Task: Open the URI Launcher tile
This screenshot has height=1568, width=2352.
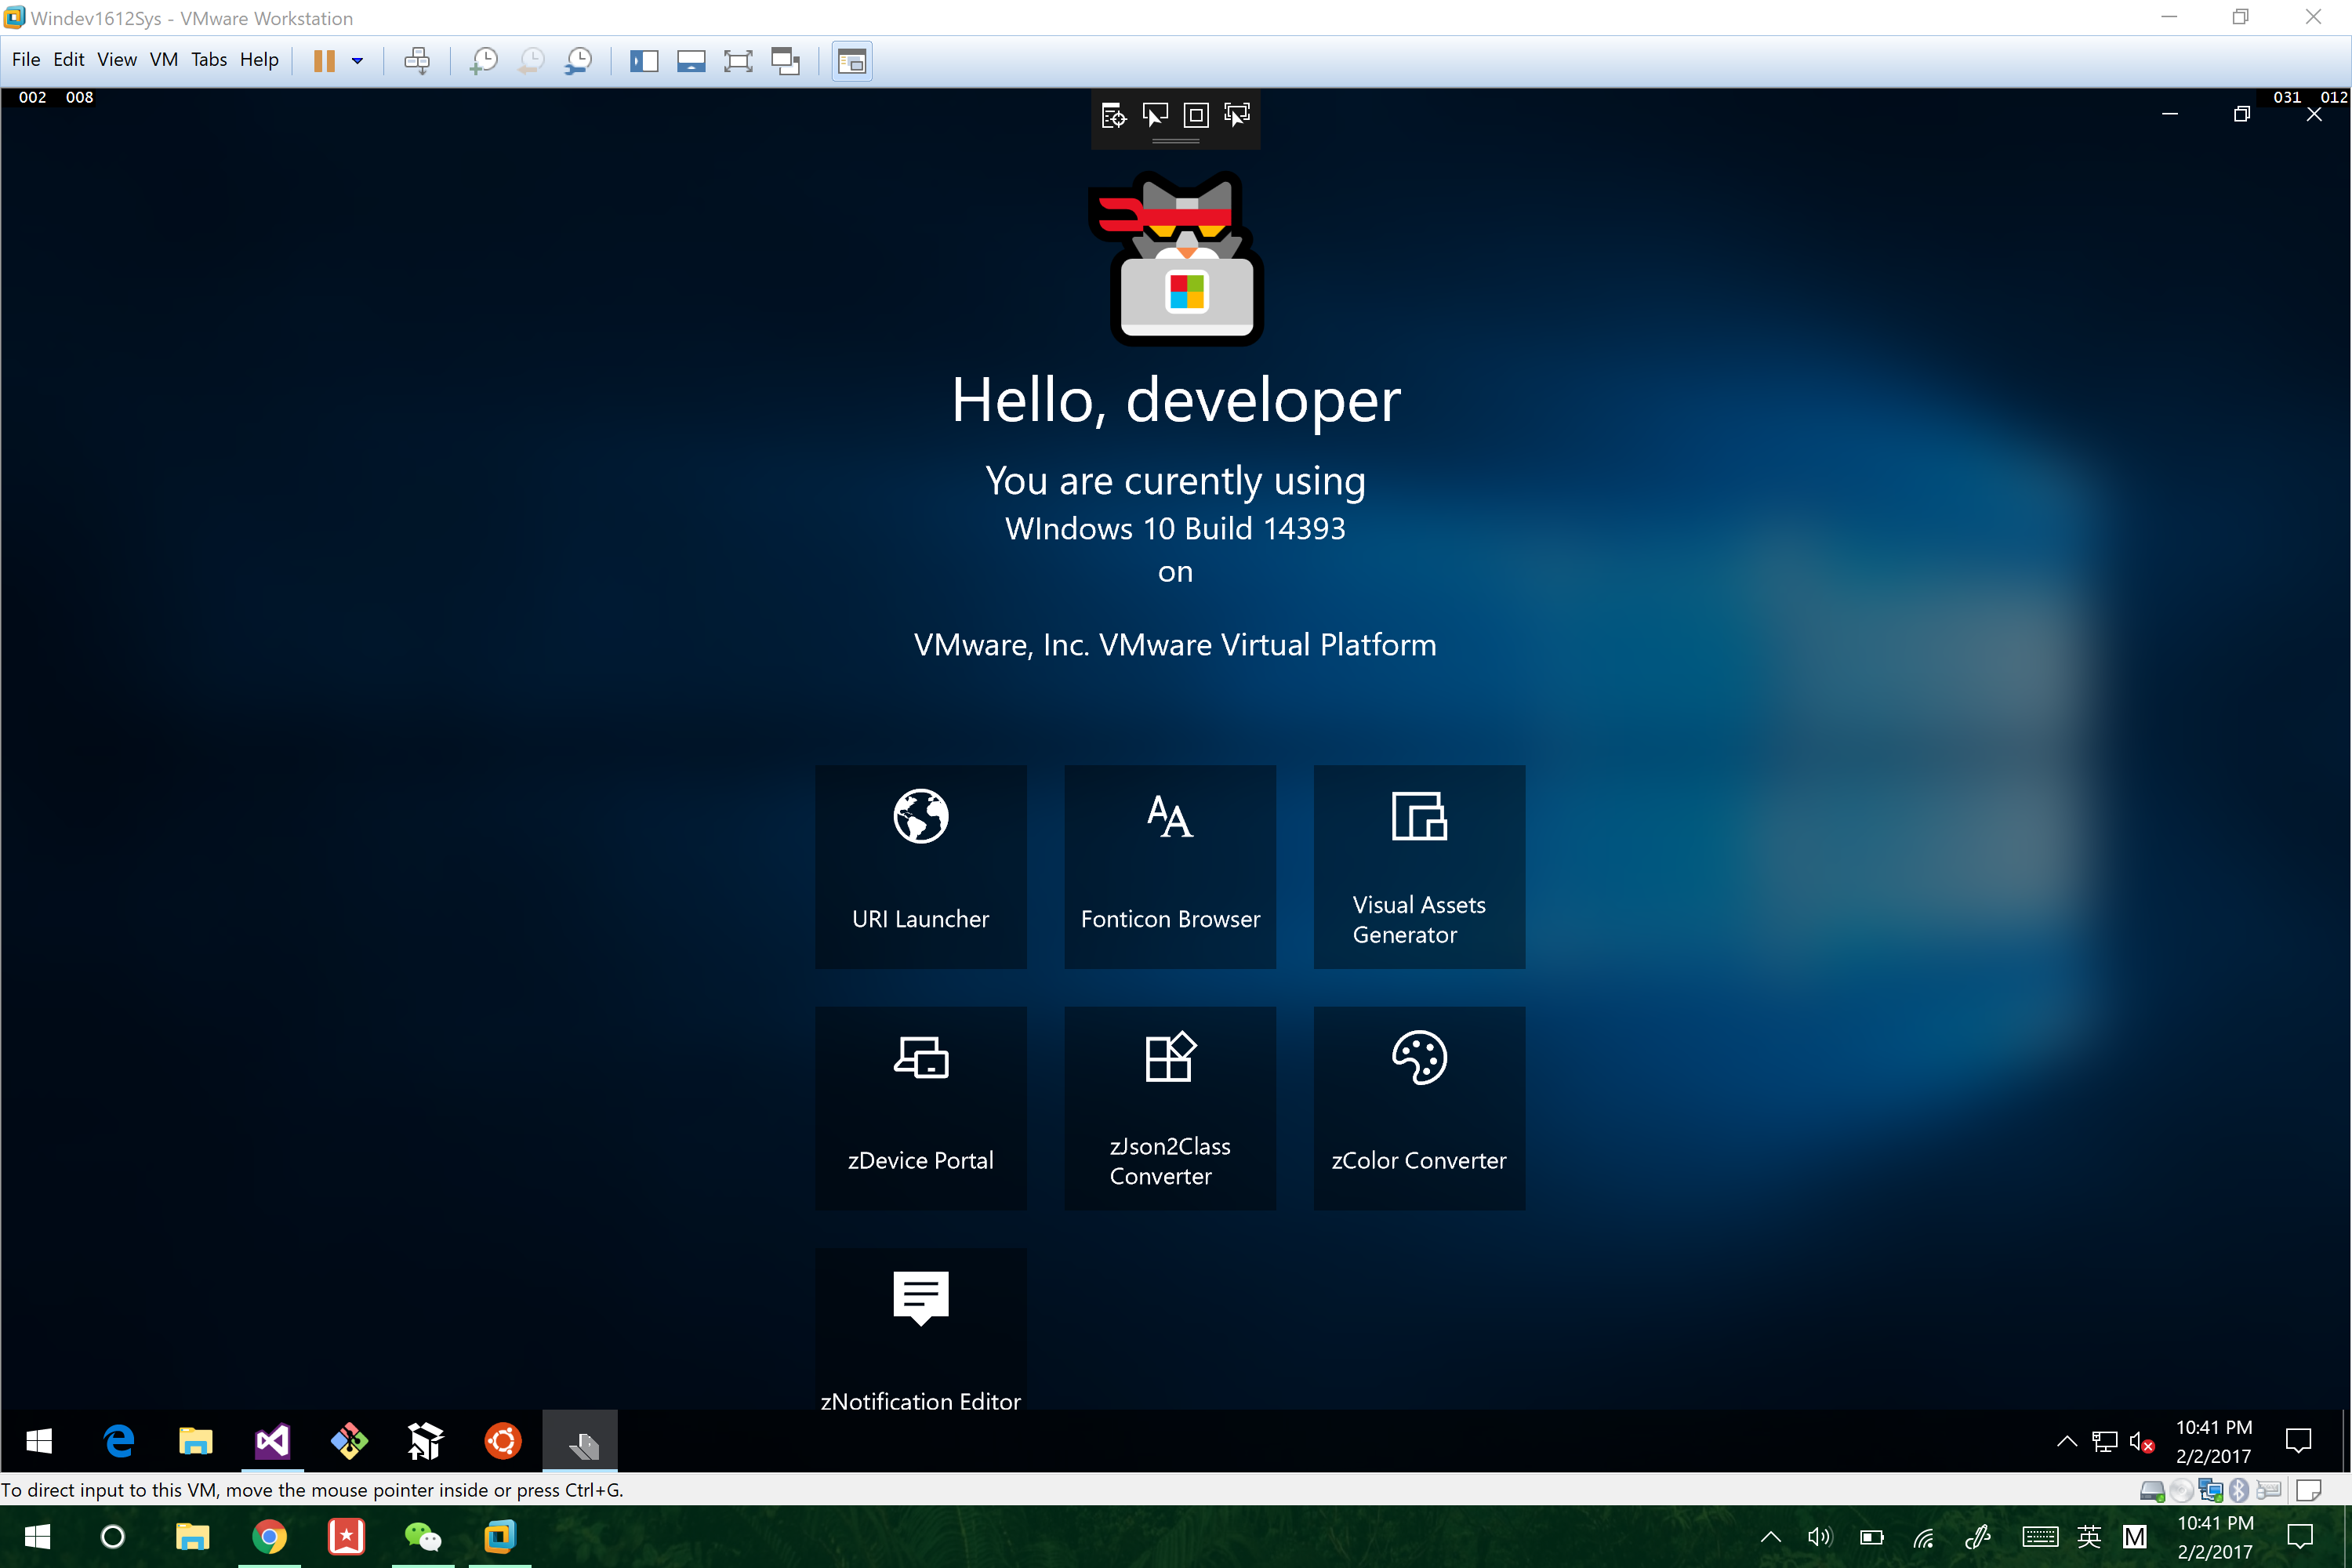Action: point(920,866)
